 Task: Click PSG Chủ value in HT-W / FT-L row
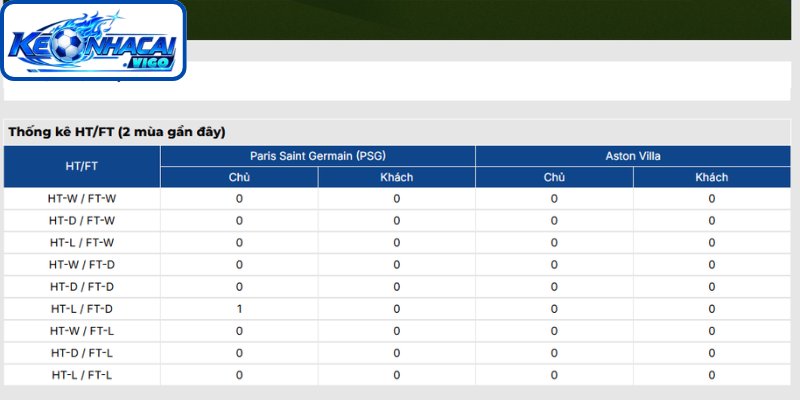239,331
